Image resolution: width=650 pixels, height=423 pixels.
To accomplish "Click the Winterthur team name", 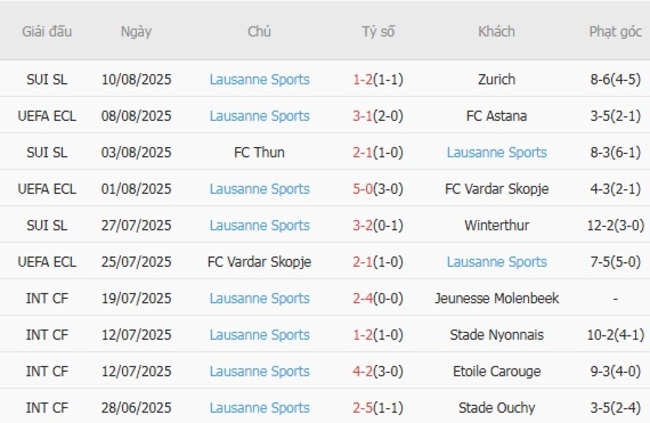I will point(496,225).
